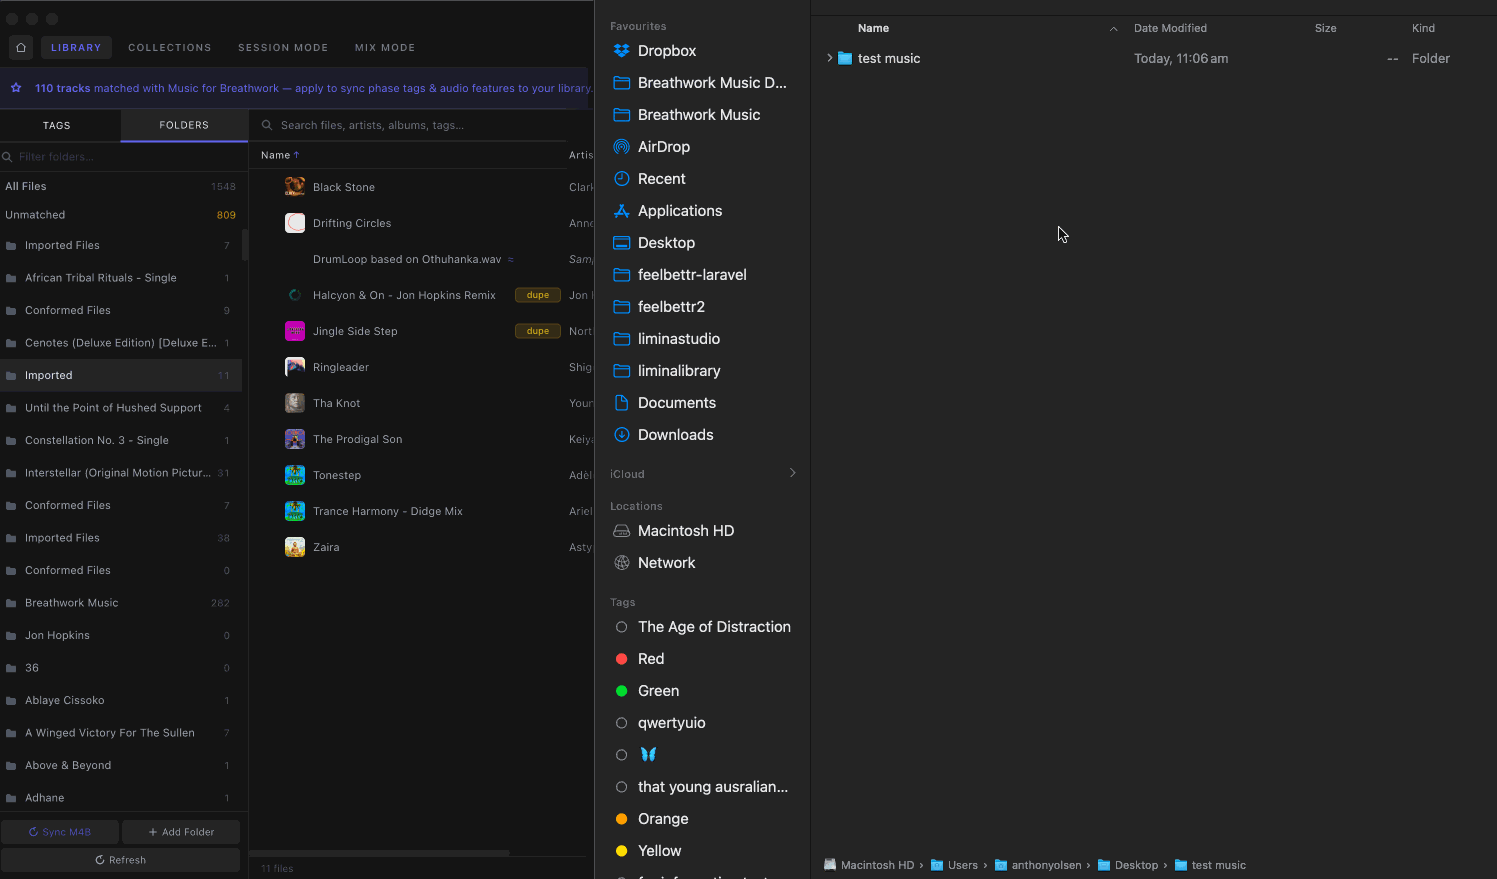
Task: Click Jingle Side Step album artwork
Action: pyautogui.click(x=295, y=331)
